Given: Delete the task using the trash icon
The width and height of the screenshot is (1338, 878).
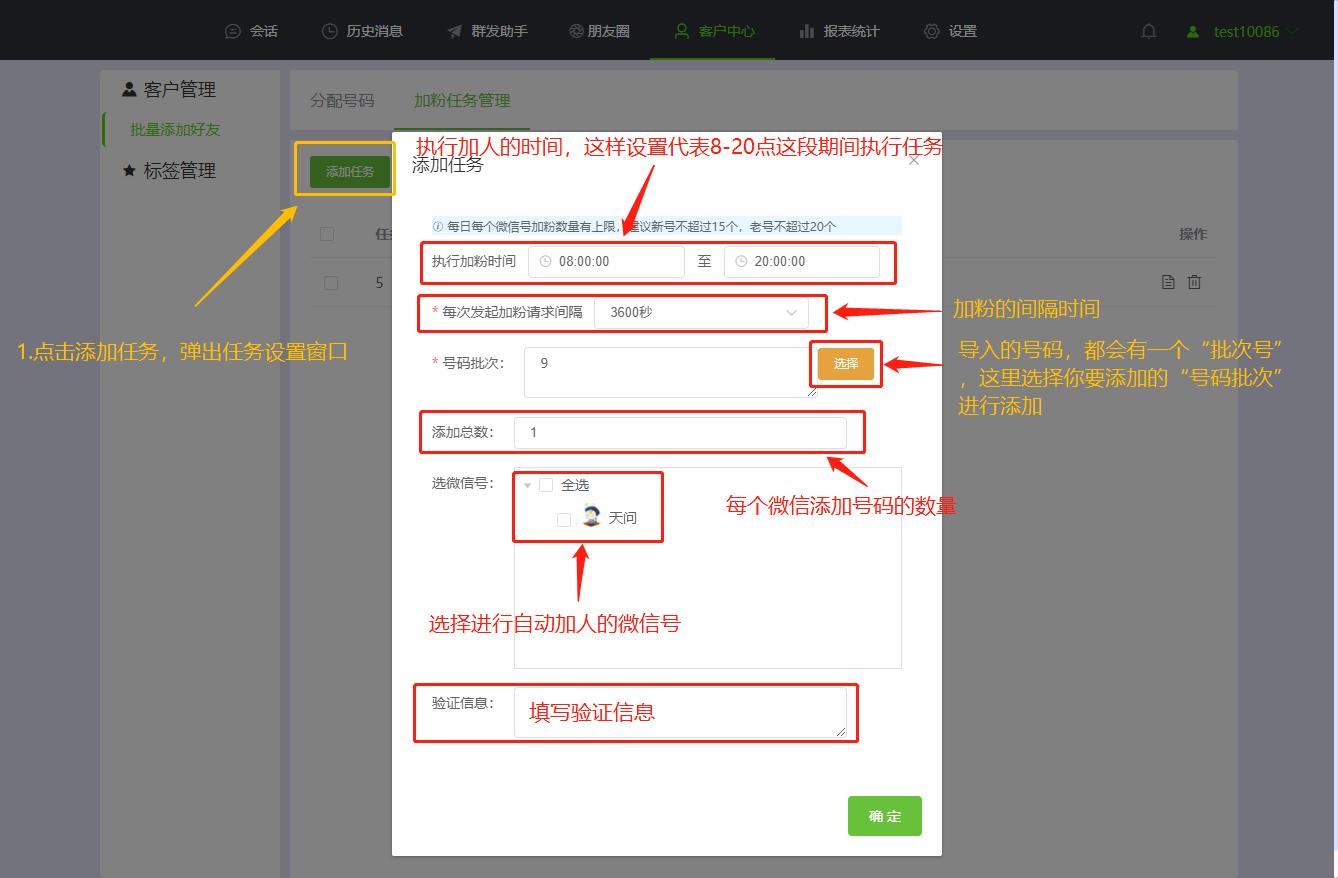Looking at the screenshot, I should point(1194,282).
